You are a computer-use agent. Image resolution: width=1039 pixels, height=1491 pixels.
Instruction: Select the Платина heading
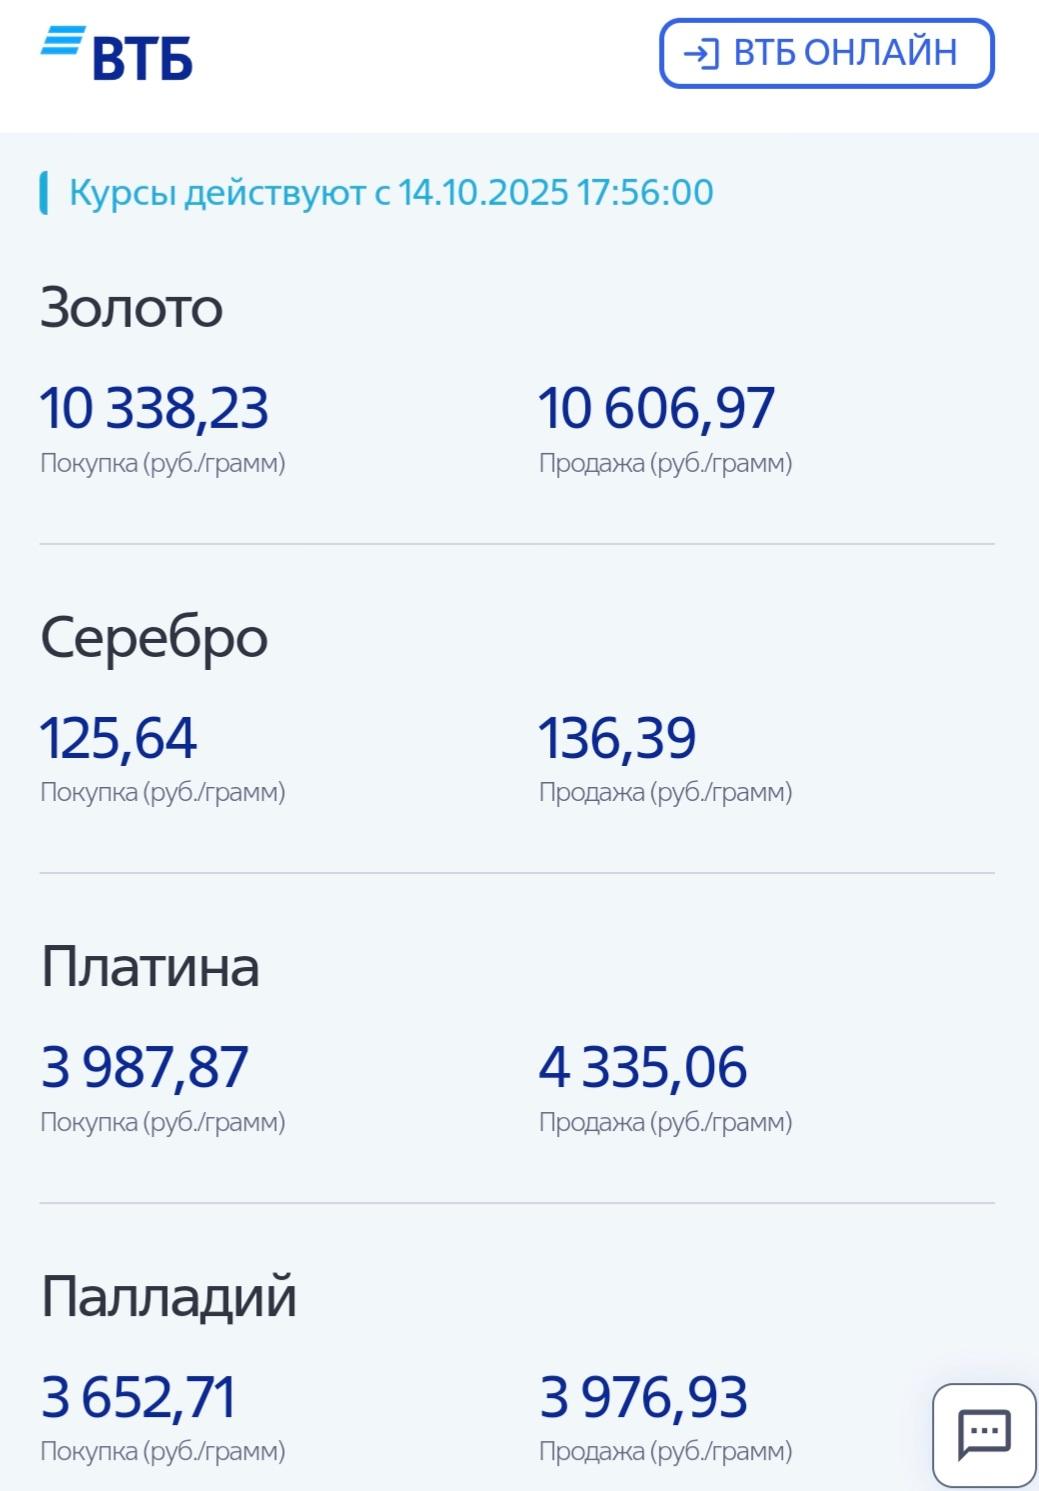click(x=150, y=967)
